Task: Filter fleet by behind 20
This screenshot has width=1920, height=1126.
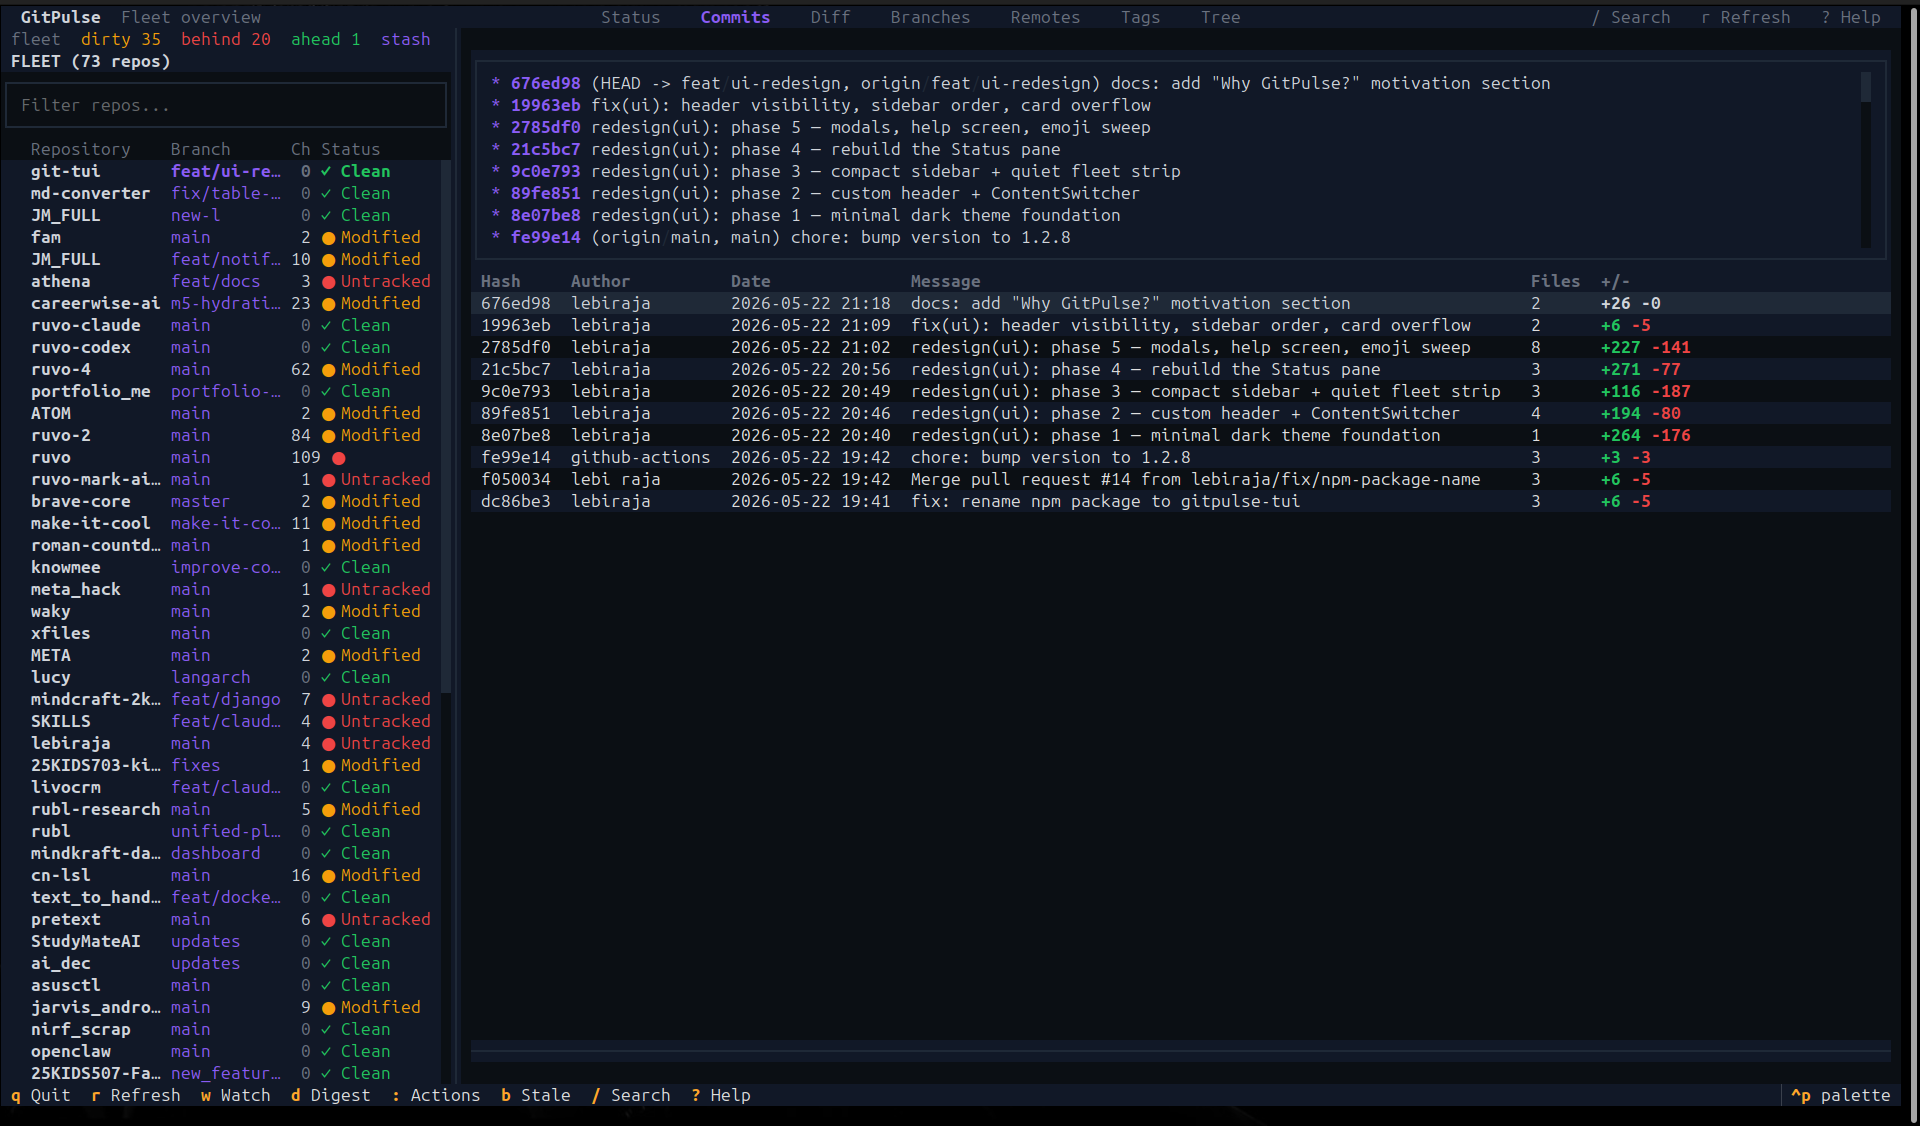Action: (225, 39)
